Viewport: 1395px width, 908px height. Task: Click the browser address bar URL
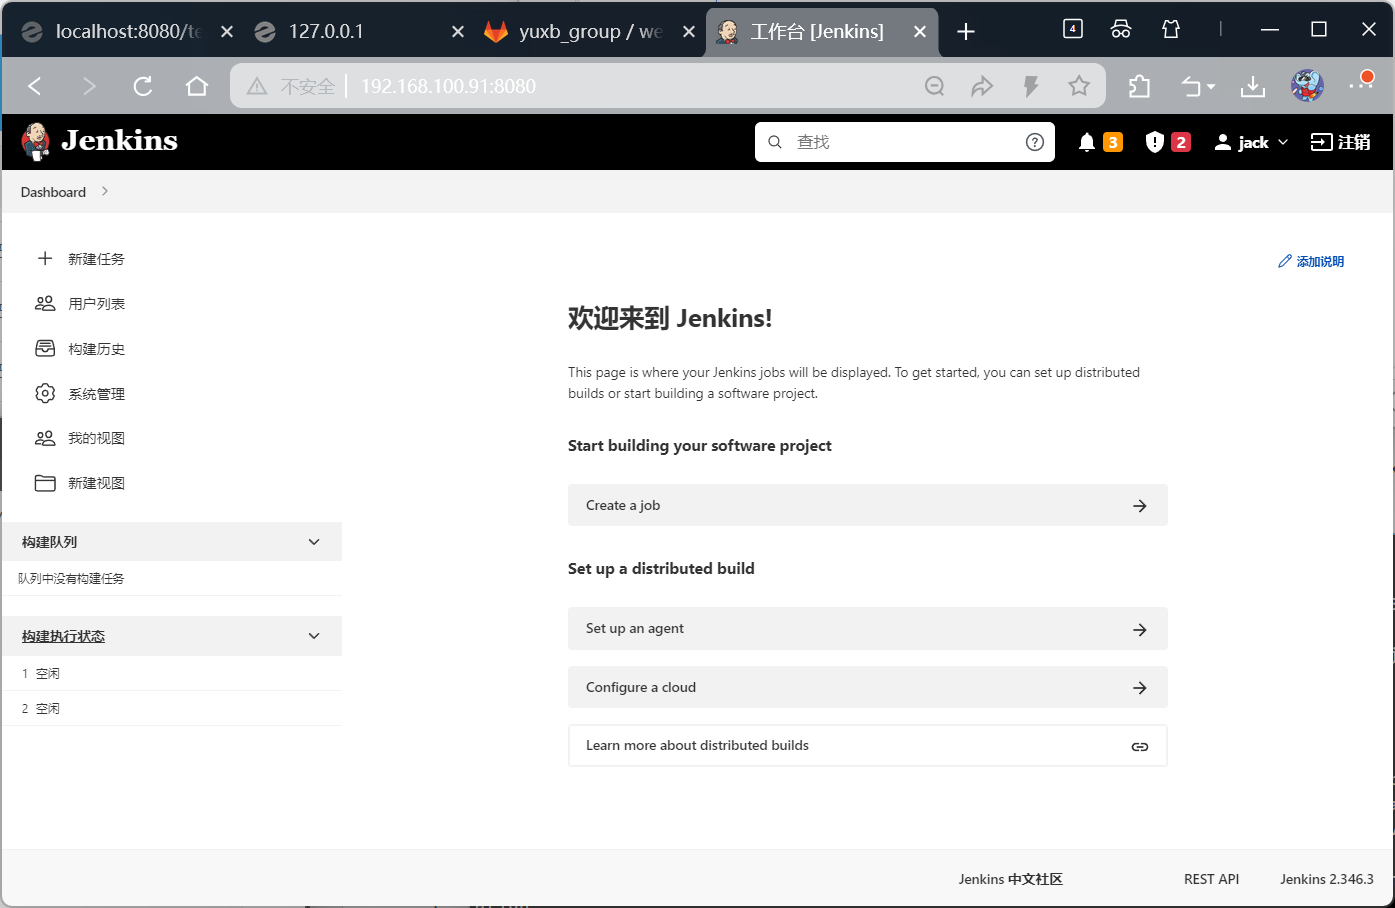pyautogui.click(x=448, y=86)
